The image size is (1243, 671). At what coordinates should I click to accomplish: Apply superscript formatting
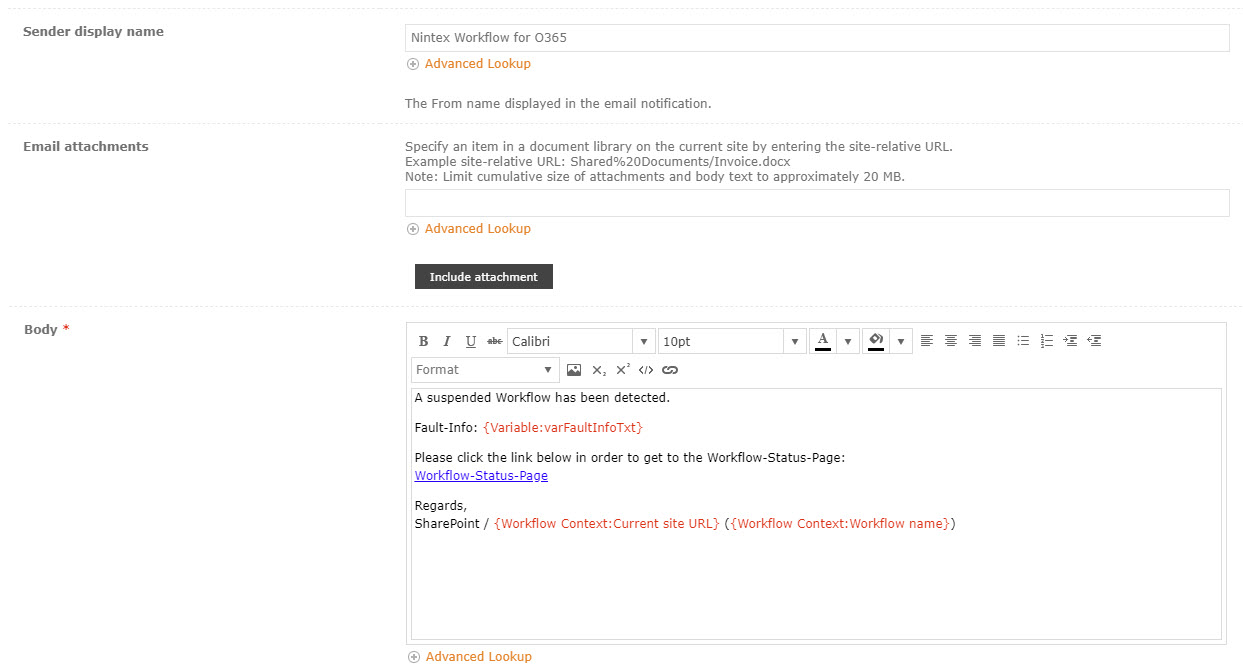pyautogui.click(x=622, y=370)
